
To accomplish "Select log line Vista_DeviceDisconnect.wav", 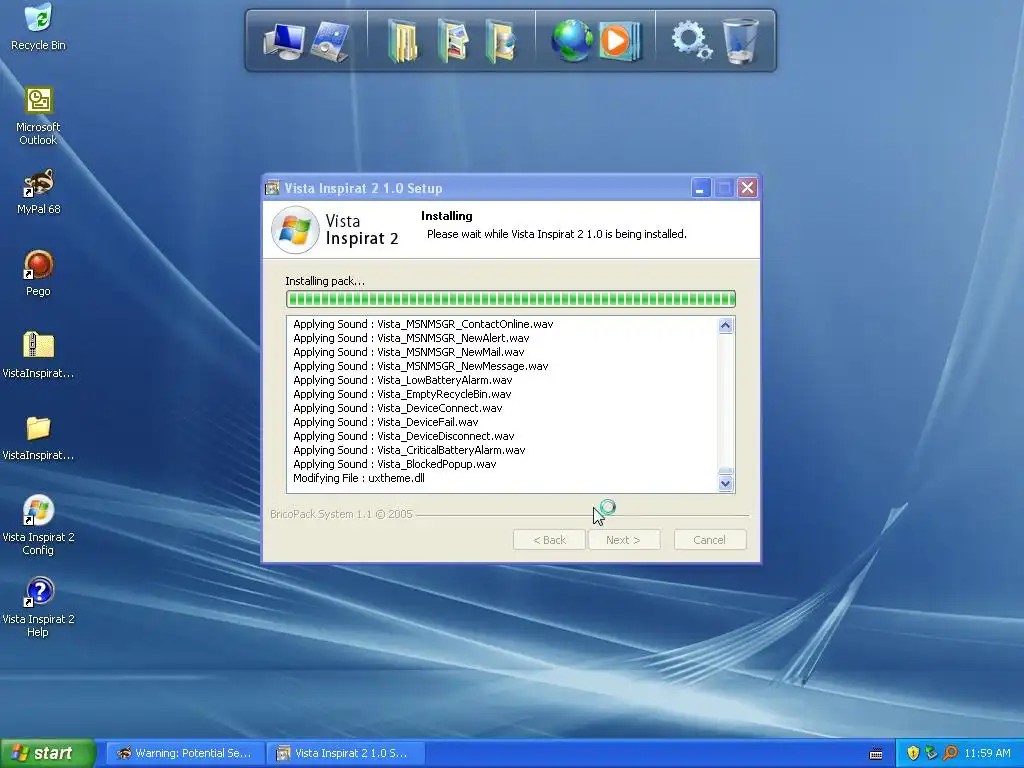I will point(404,436).
